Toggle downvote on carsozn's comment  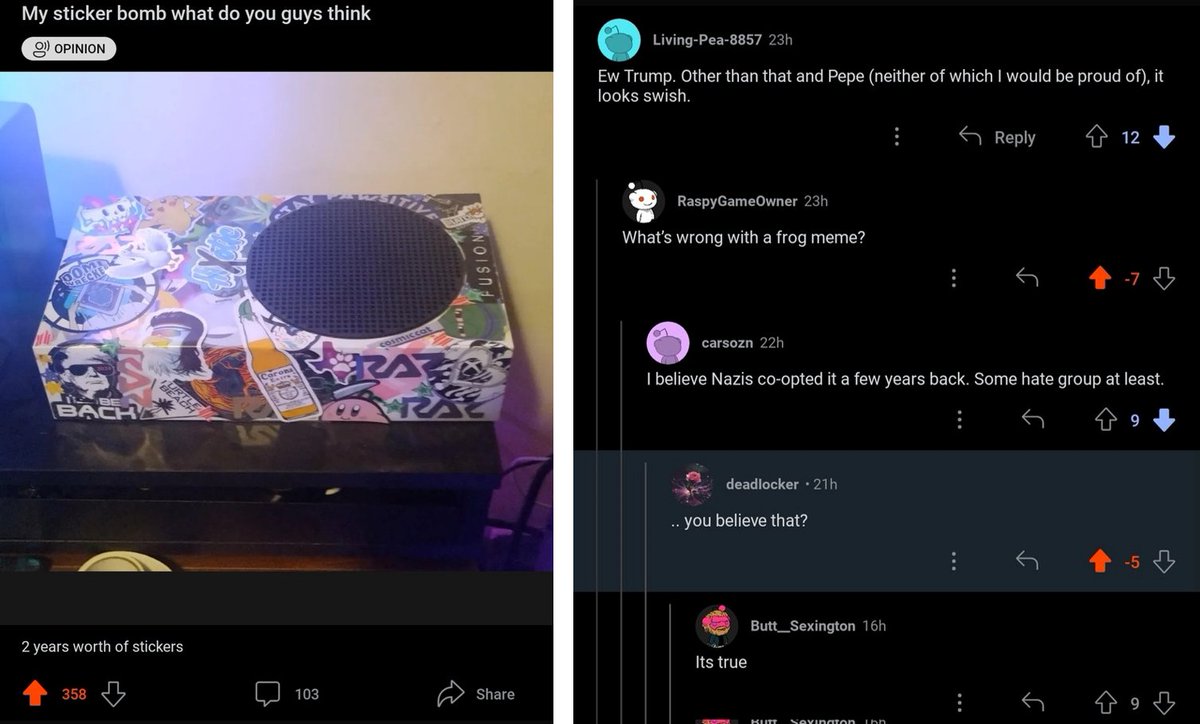[x=1163, y=421]
